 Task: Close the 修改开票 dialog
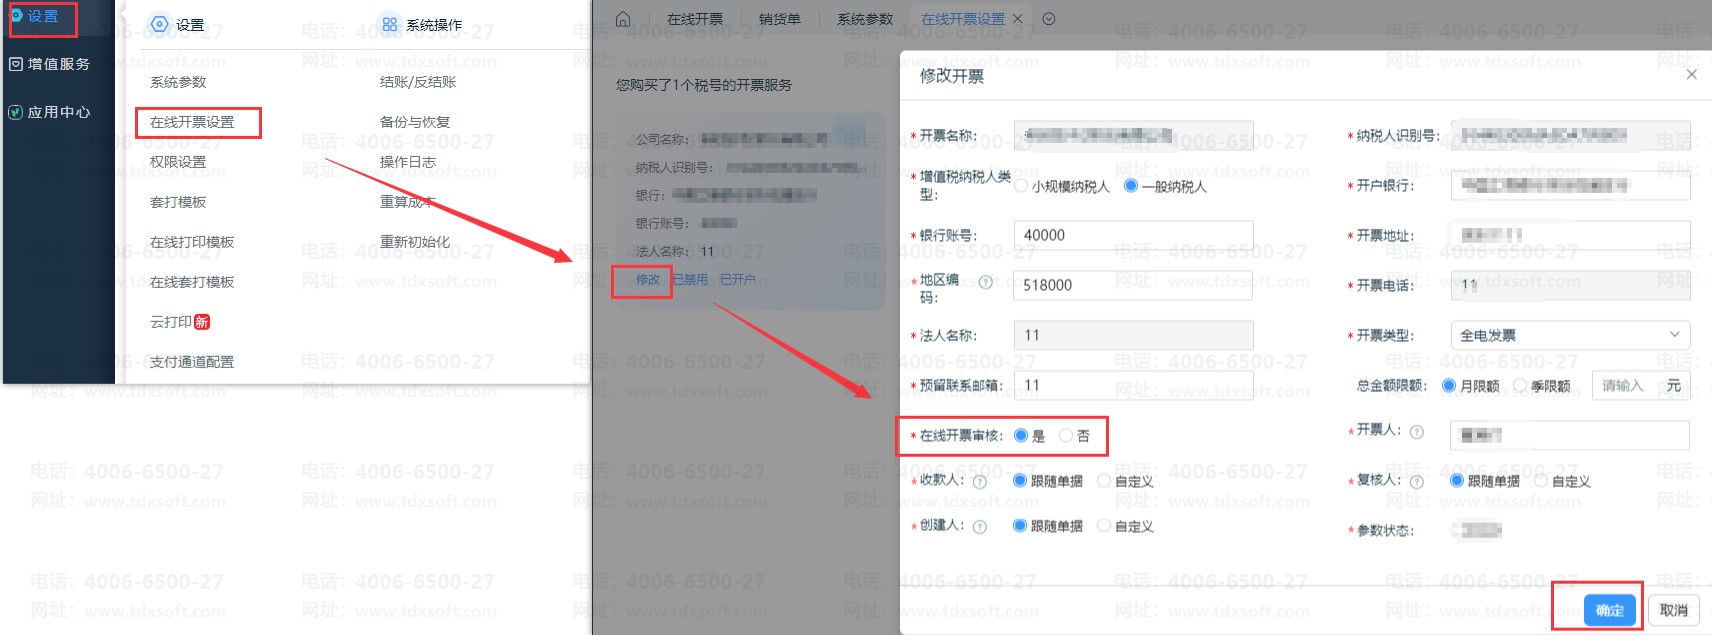coord(1691,75)
